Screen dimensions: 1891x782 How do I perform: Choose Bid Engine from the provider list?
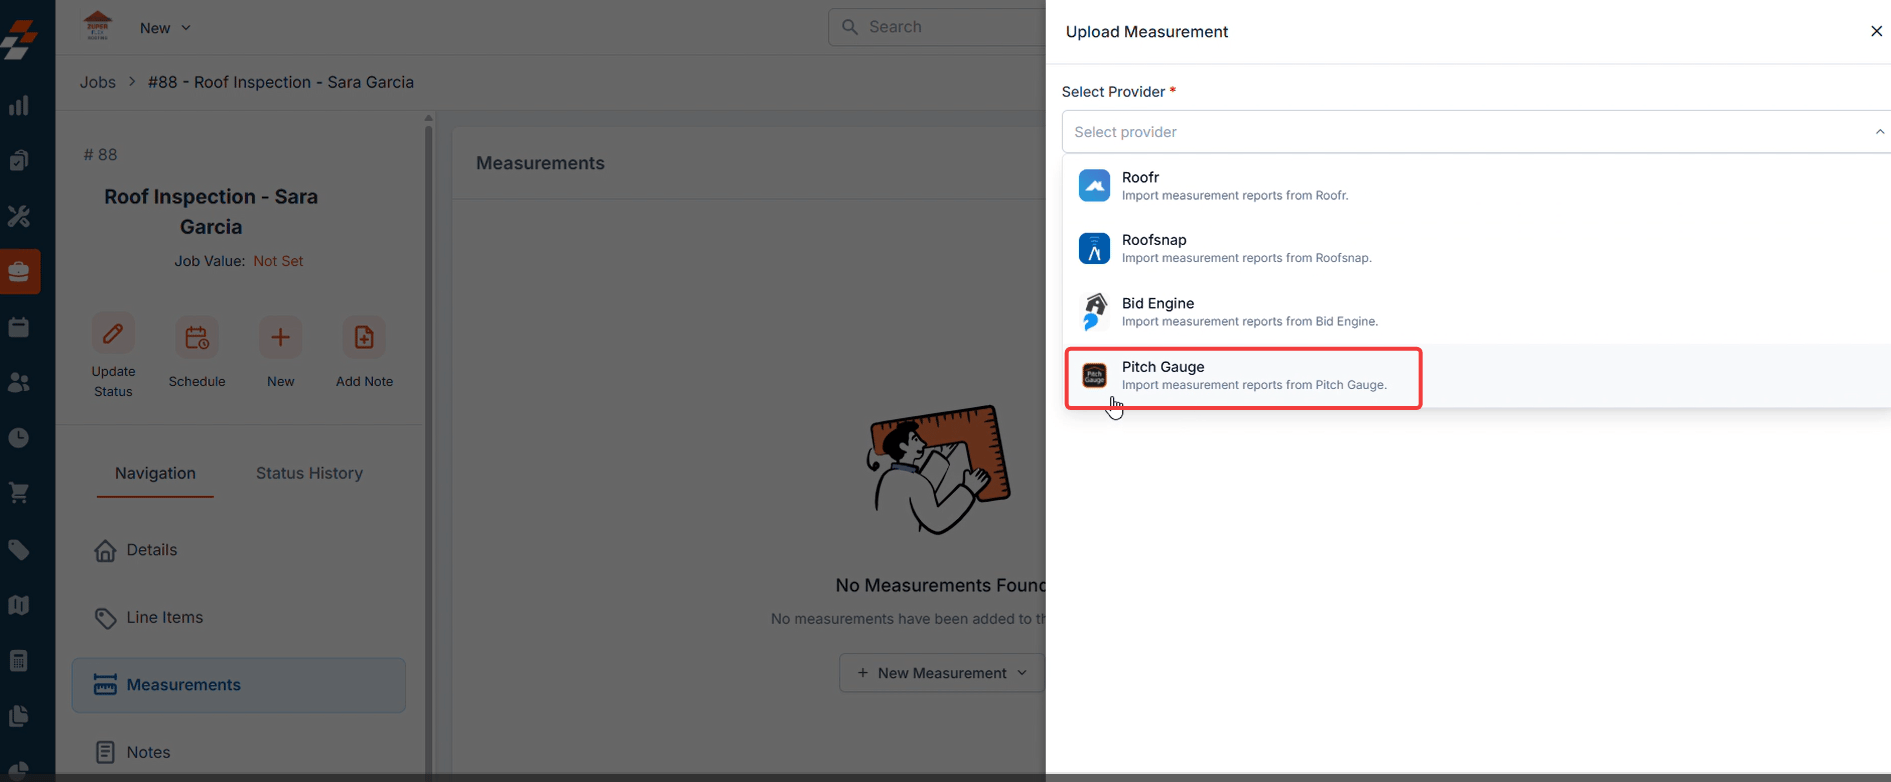(x=1476, y=312)
